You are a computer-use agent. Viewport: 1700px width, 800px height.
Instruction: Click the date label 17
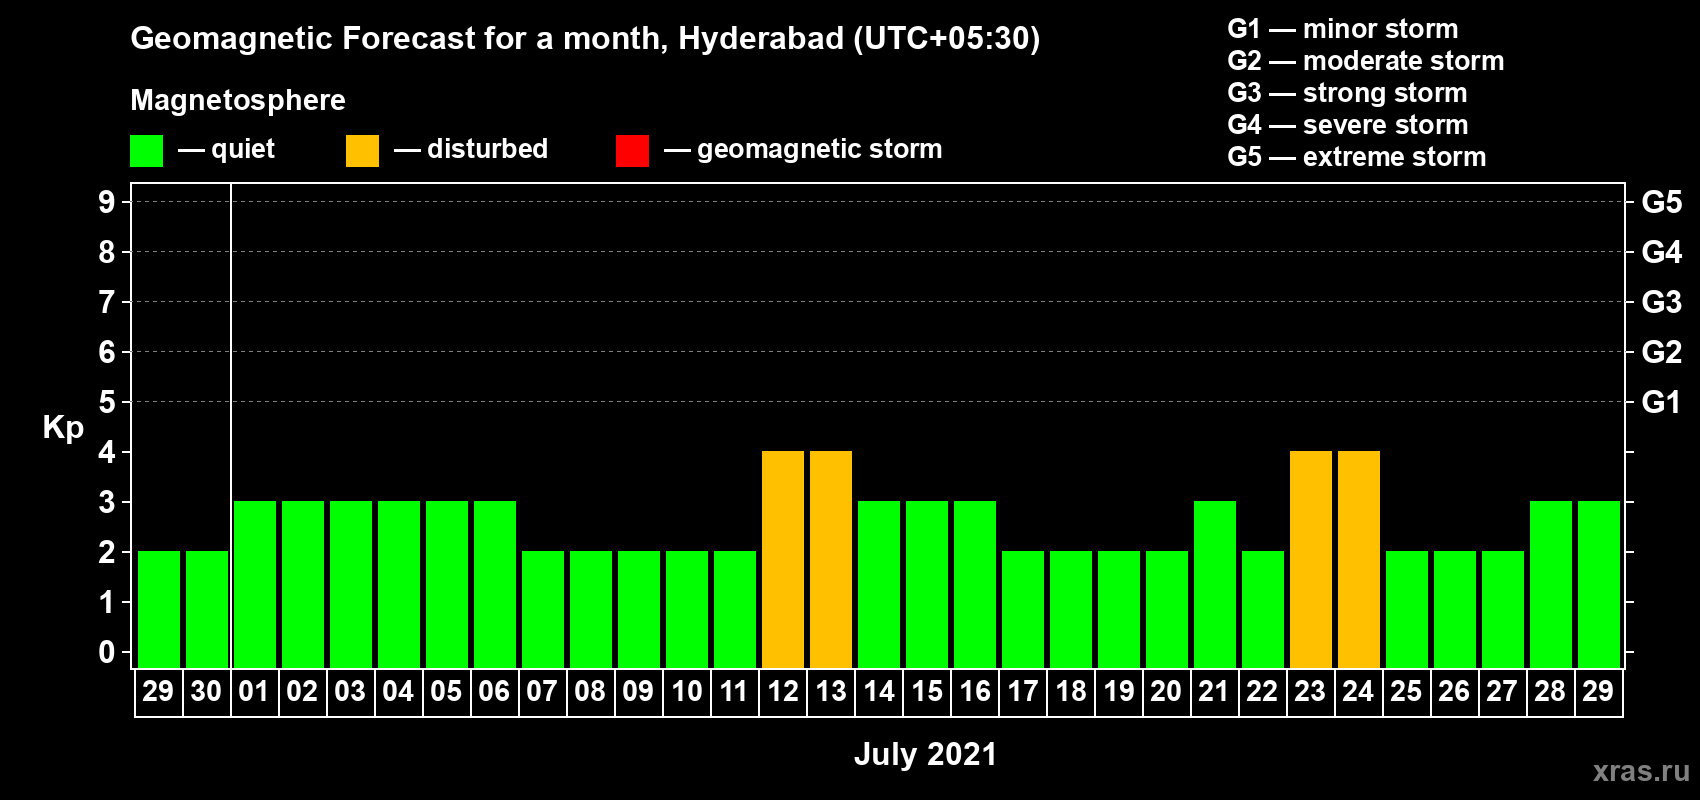pyautogui.click(x=1022, y=692)
